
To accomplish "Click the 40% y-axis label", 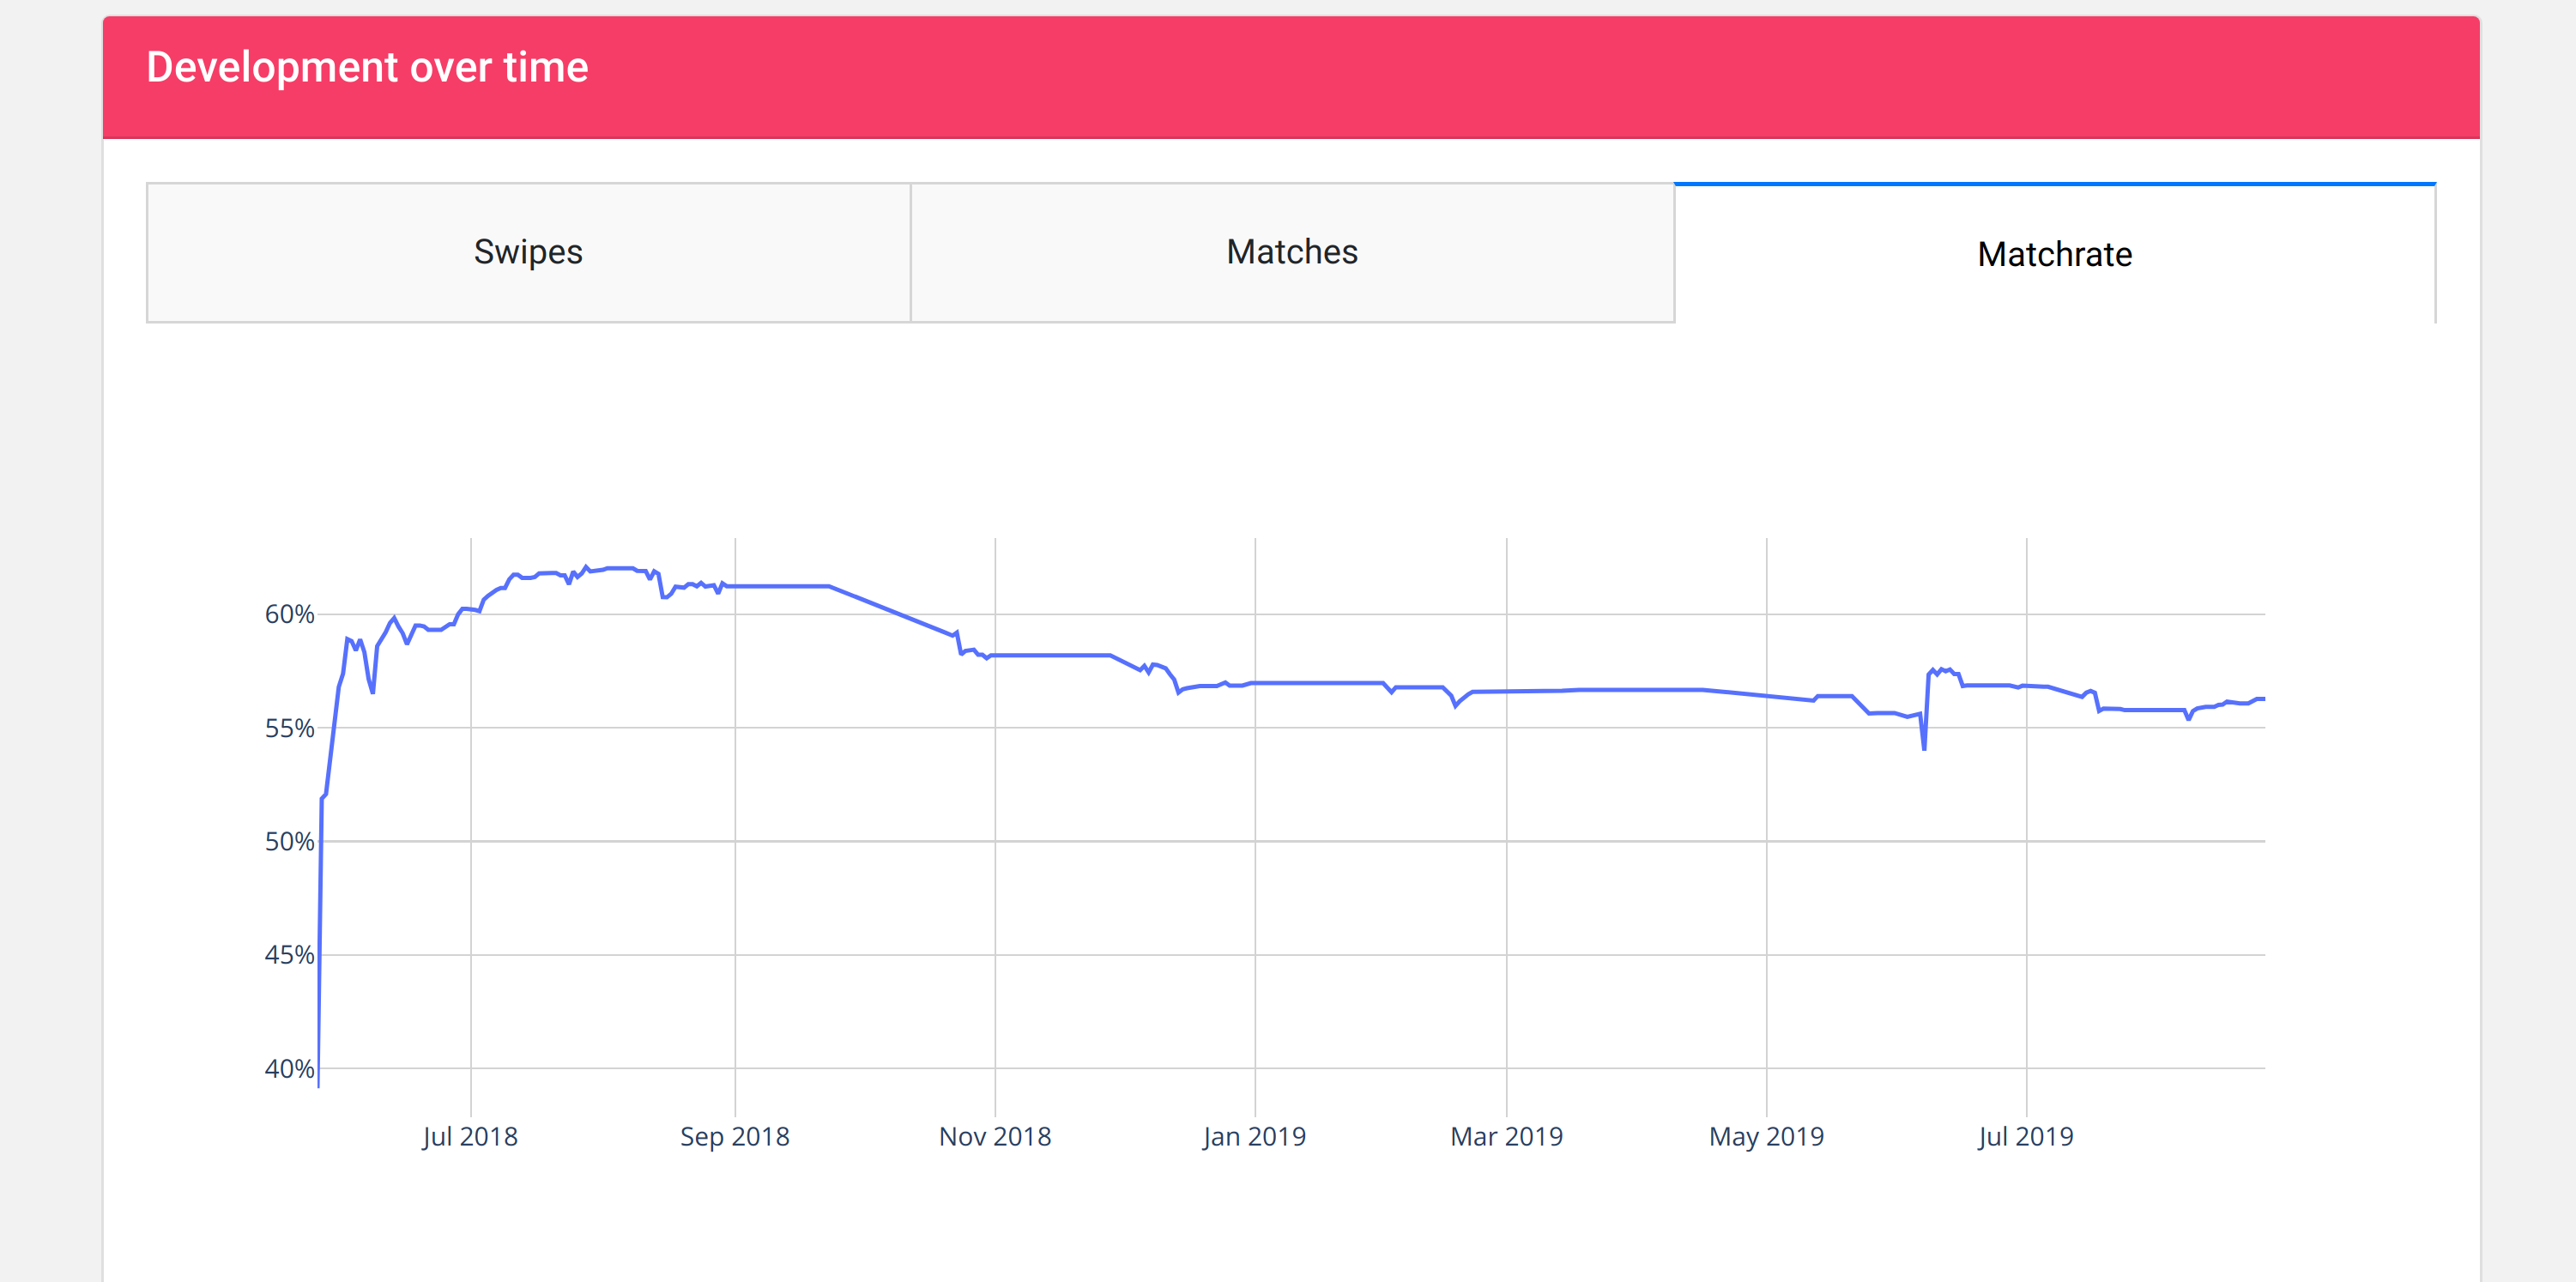I will coord(289,1068).
